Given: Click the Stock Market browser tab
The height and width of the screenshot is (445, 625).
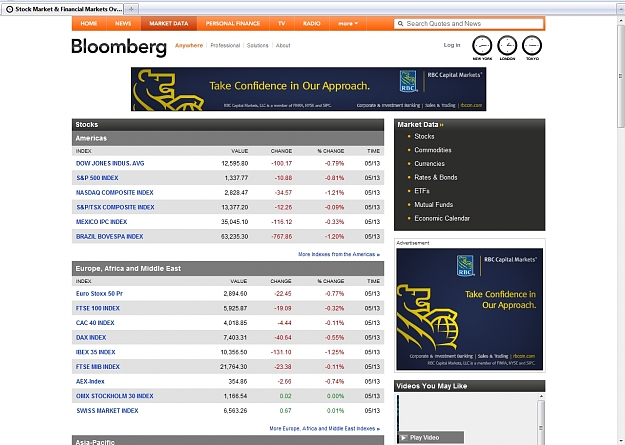Looking at the screenshot, I should 63,9.
